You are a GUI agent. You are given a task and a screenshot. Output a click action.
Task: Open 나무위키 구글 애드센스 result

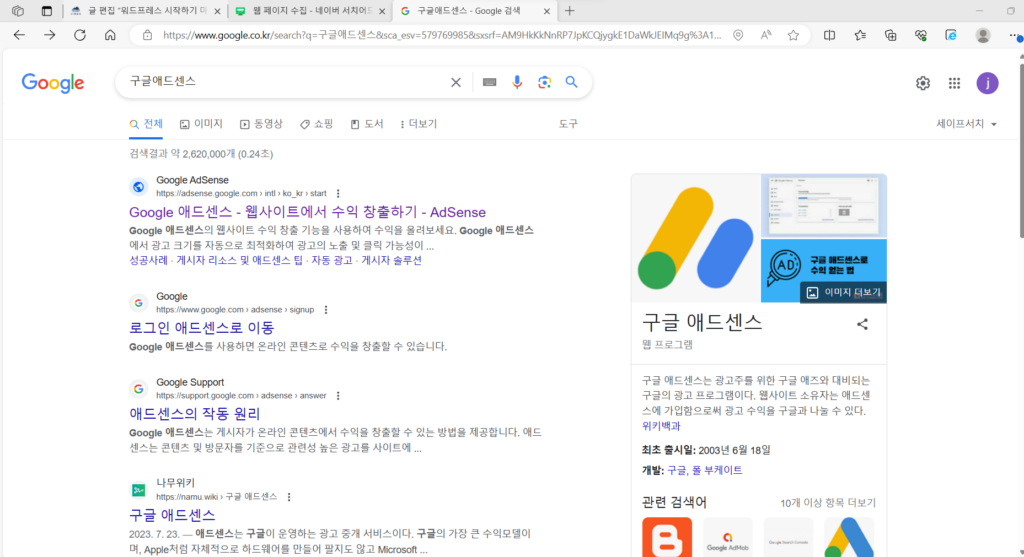(x=172, y=515)
